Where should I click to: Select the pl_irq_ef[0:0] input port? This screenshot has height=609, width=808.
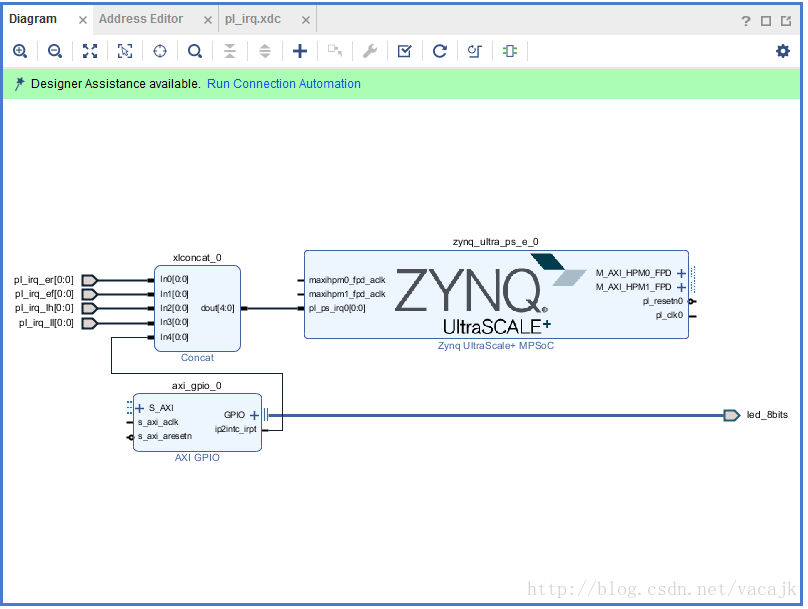pos(90,294)
